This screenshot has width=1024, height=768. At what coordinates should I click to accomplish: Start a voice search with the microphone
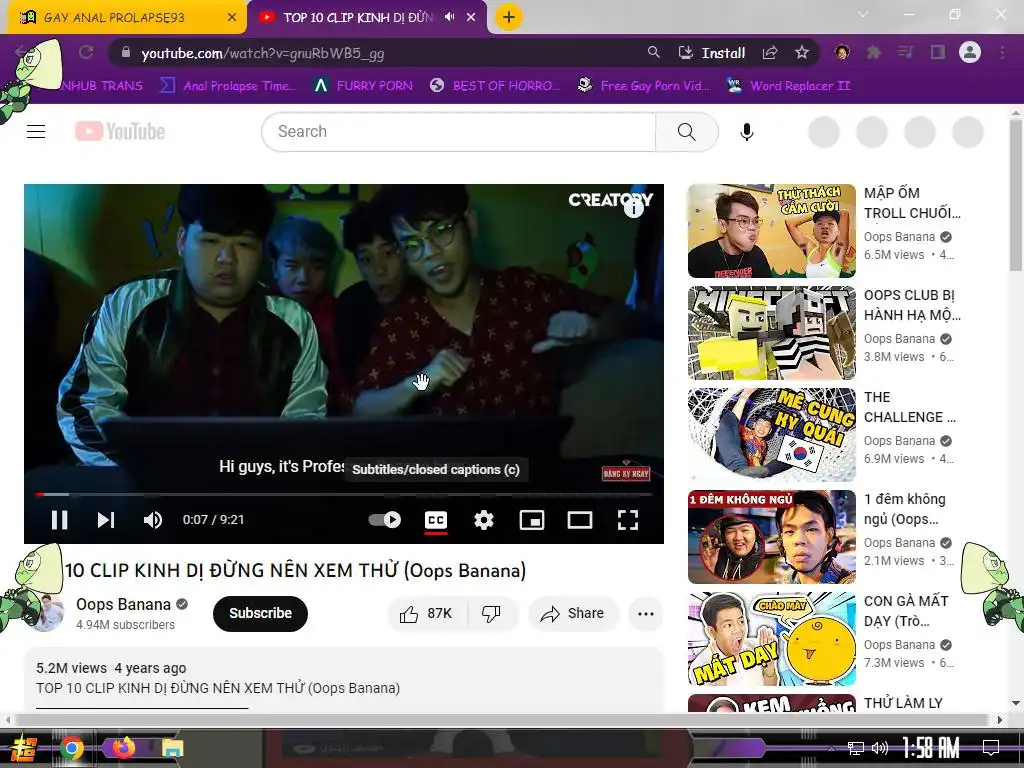[746, 132]
